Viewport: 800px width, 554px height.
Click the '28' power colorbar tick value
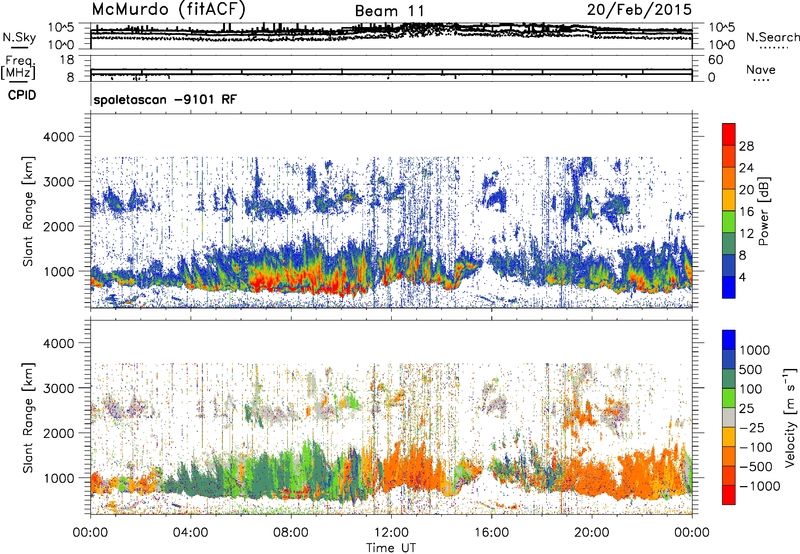click(x=746, y=146)
